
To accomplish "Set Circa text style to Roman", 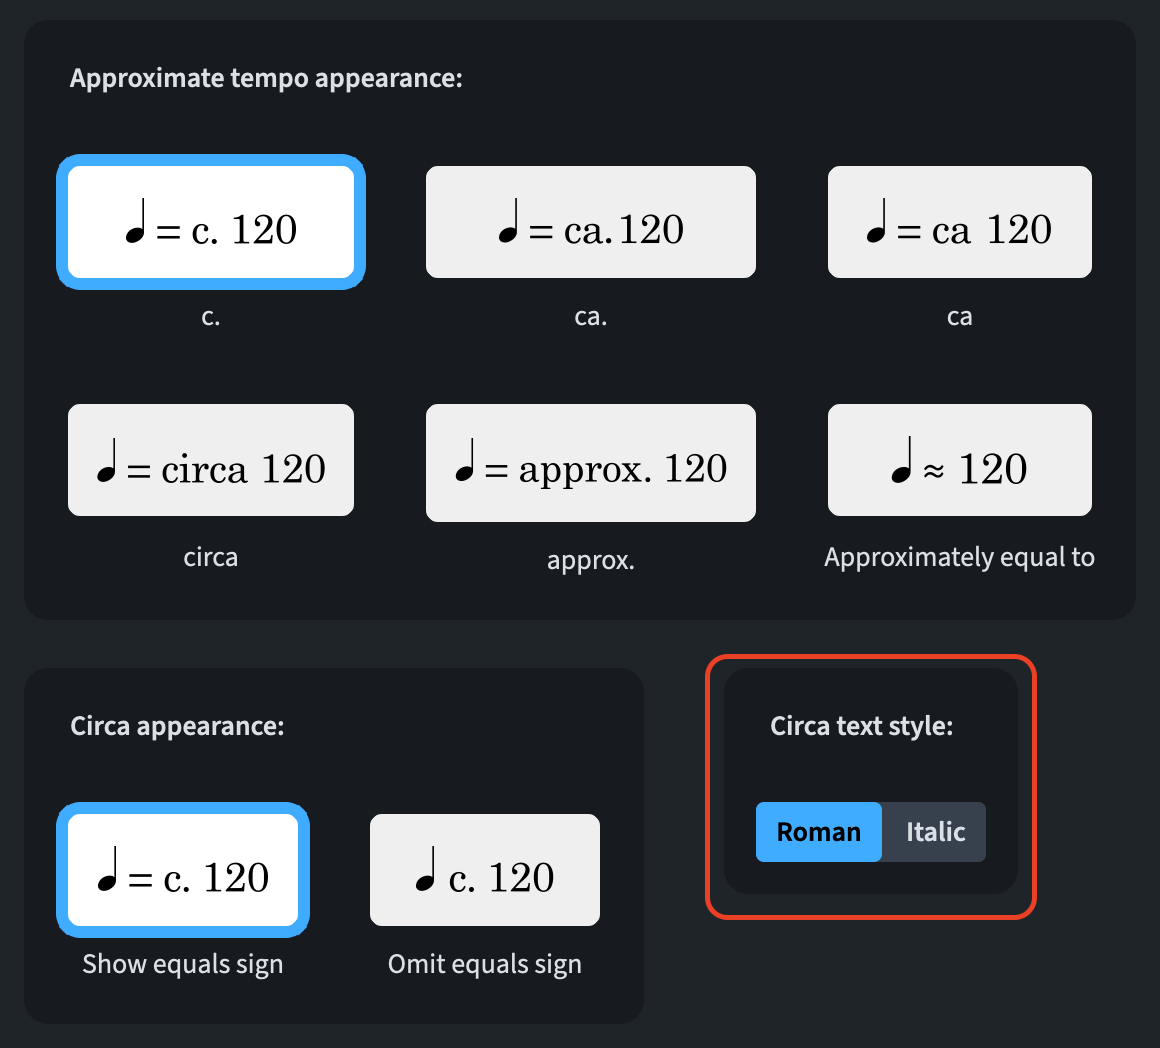I will point(819,832).
